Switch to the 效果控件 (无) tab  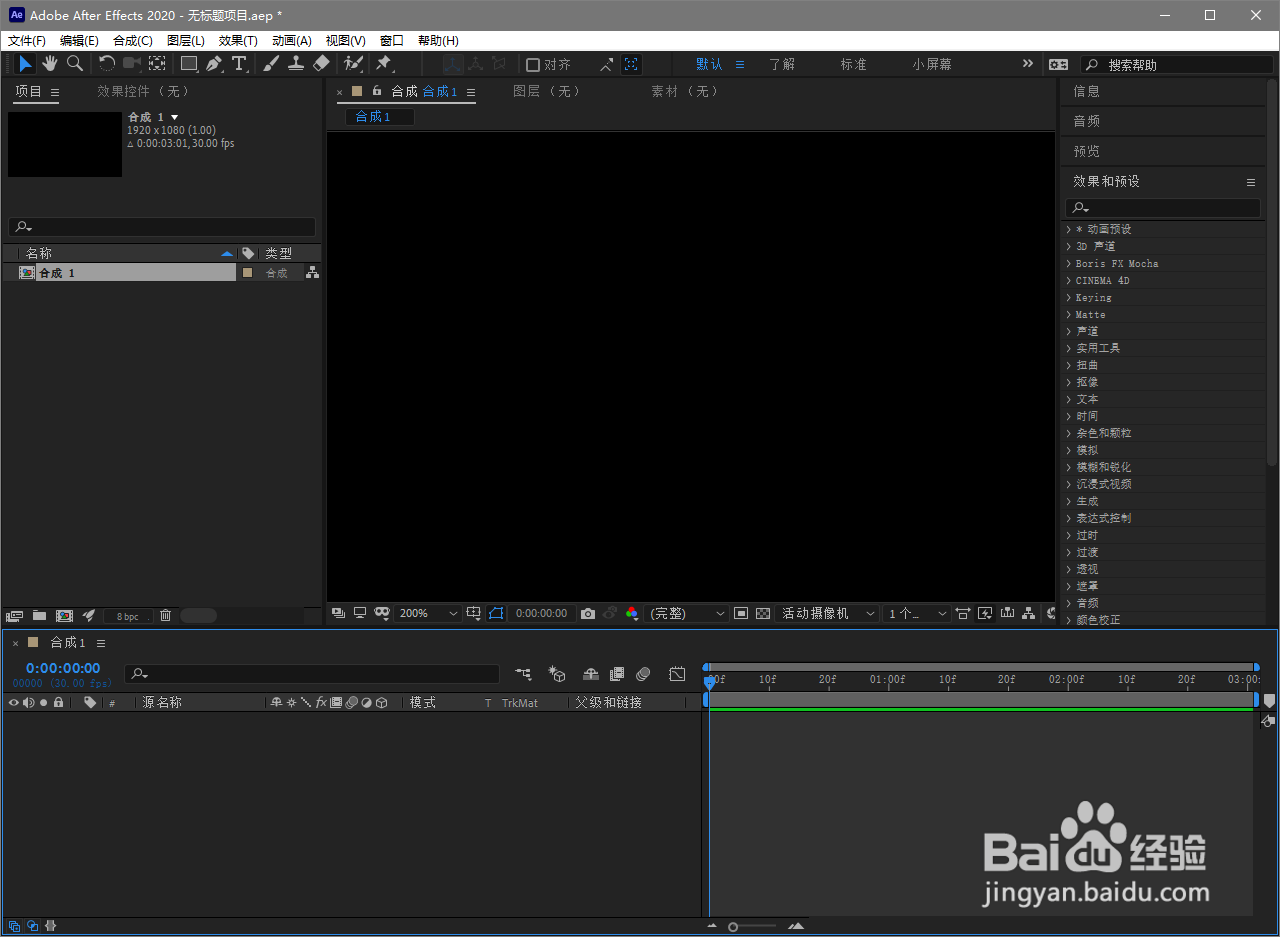tap(145, 91)
